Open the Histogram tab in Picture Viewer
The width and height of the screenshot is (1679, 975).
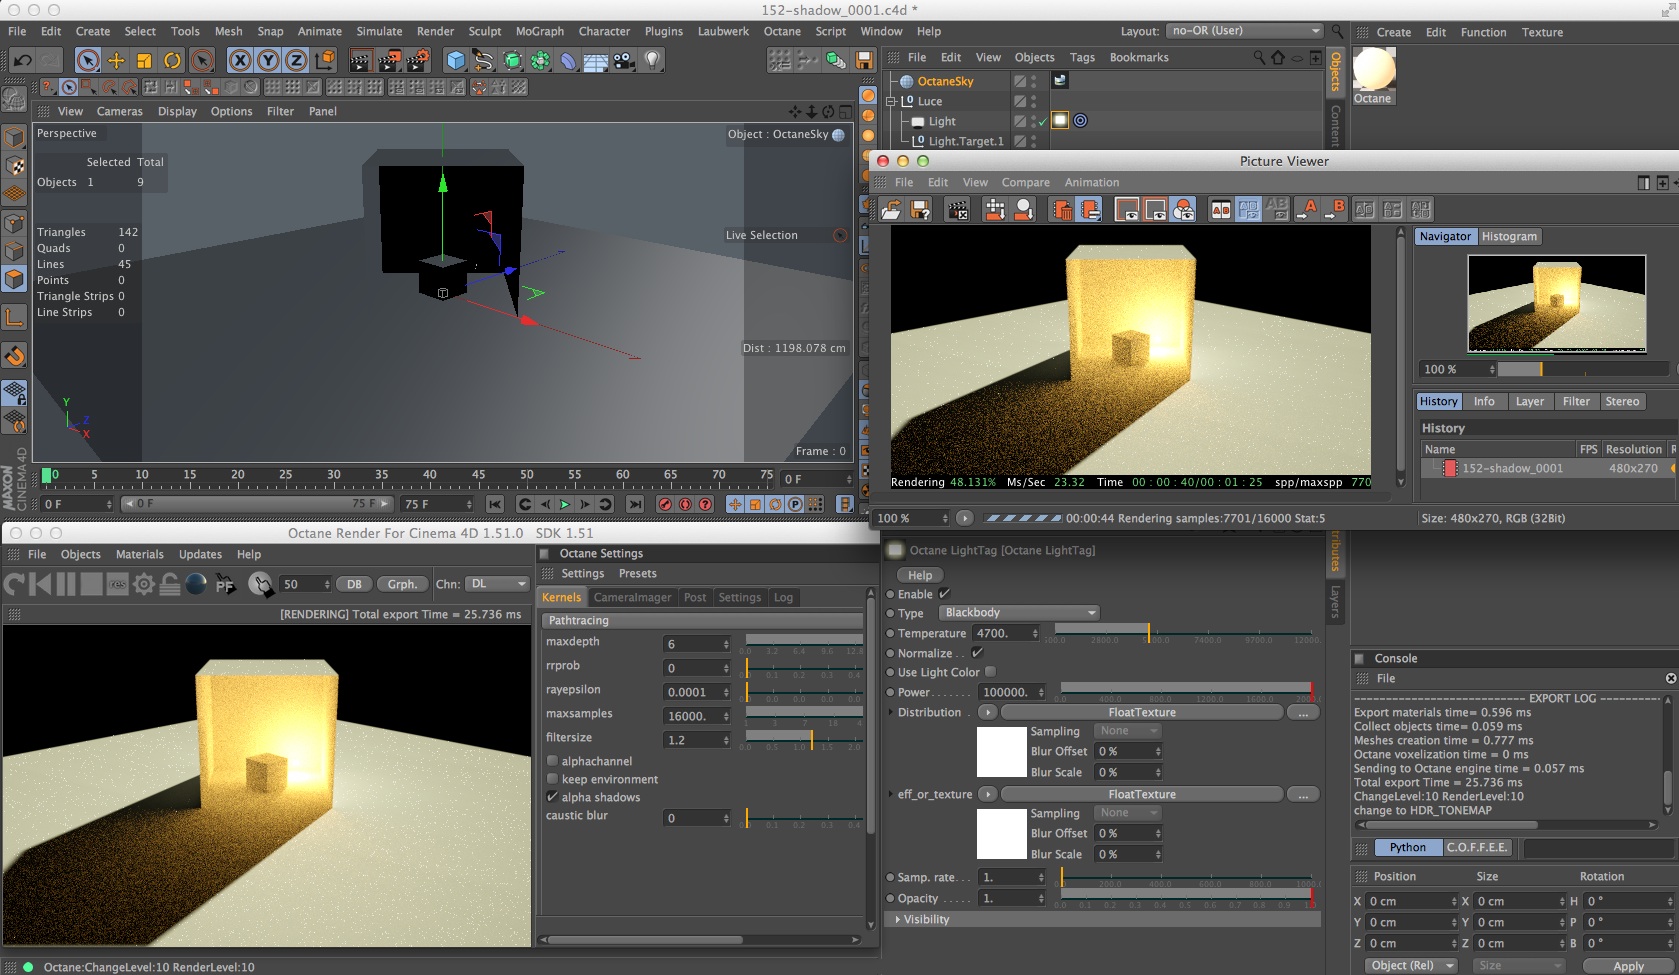tap(1508, 237)
